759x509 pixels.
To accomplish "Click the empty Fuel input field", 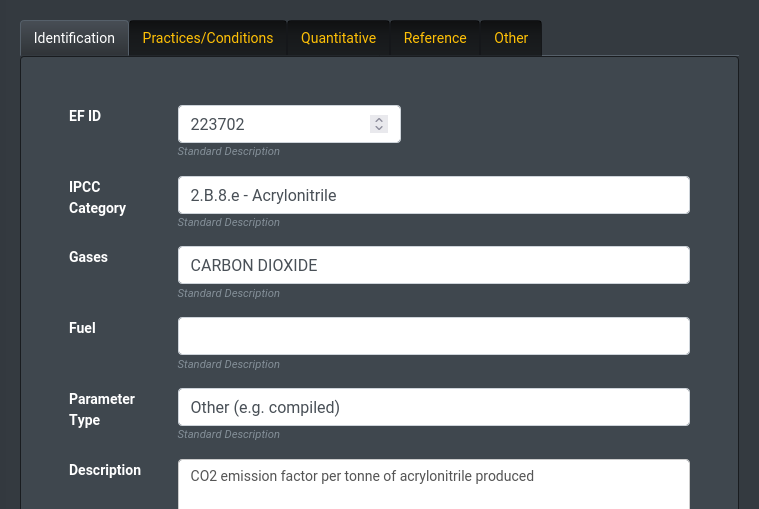I will (433, 336).
